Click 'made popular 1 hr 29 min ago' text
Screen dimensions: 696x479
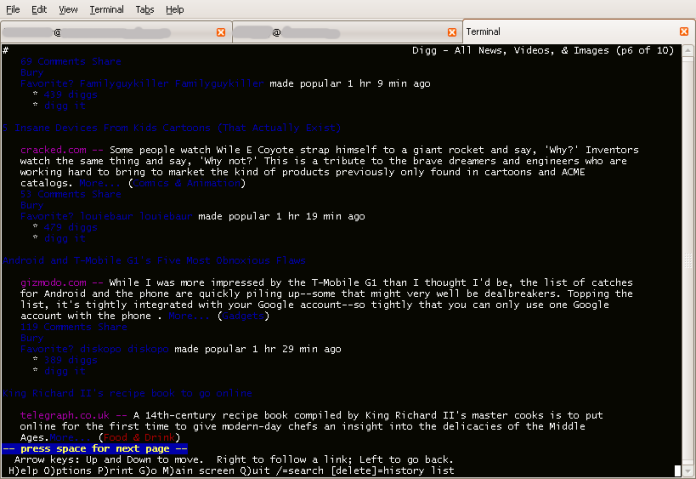(x=257, y=349)
